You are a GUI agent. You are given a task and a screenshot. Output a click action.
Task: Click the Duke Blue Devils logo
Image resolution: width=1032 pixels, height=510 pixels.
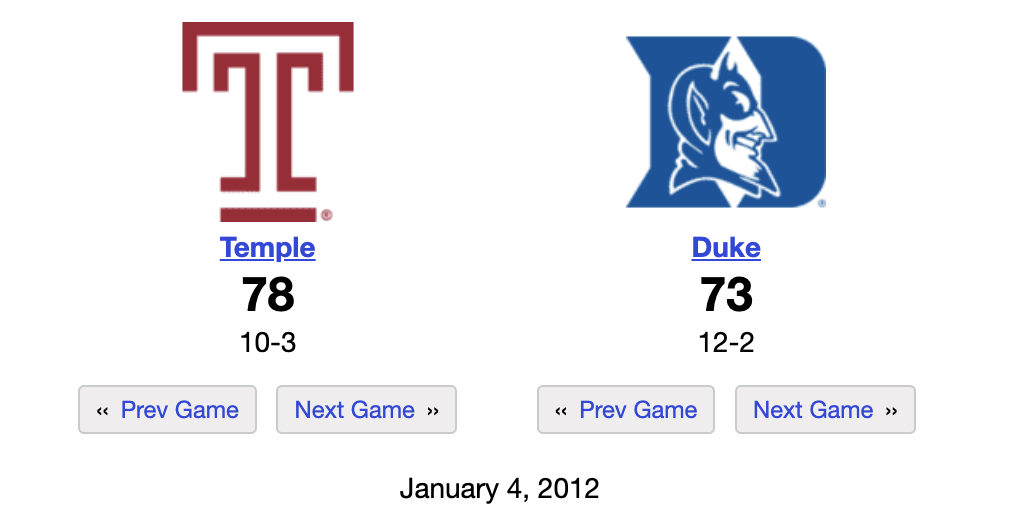tap(726, 121)
